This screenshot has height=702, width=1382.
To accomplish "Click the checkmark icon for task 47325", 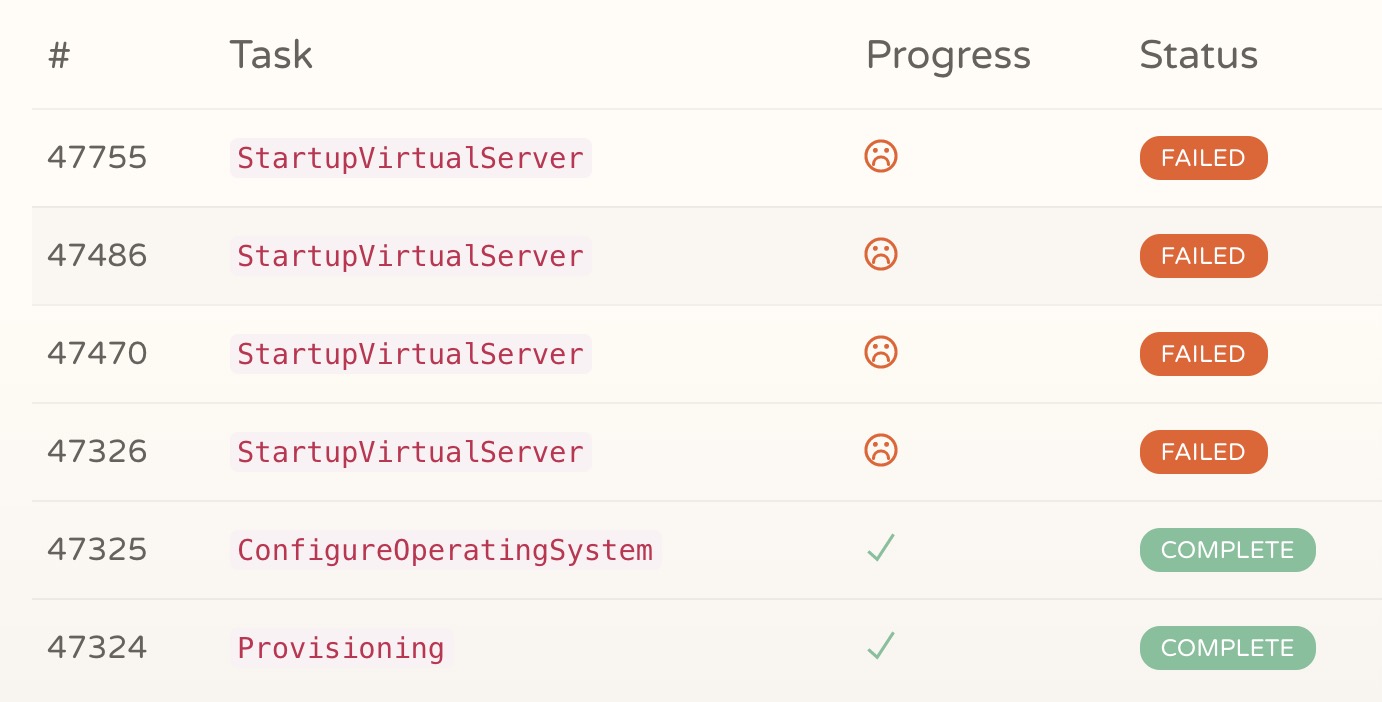I will pyautogui.click(x=881, y=548).
